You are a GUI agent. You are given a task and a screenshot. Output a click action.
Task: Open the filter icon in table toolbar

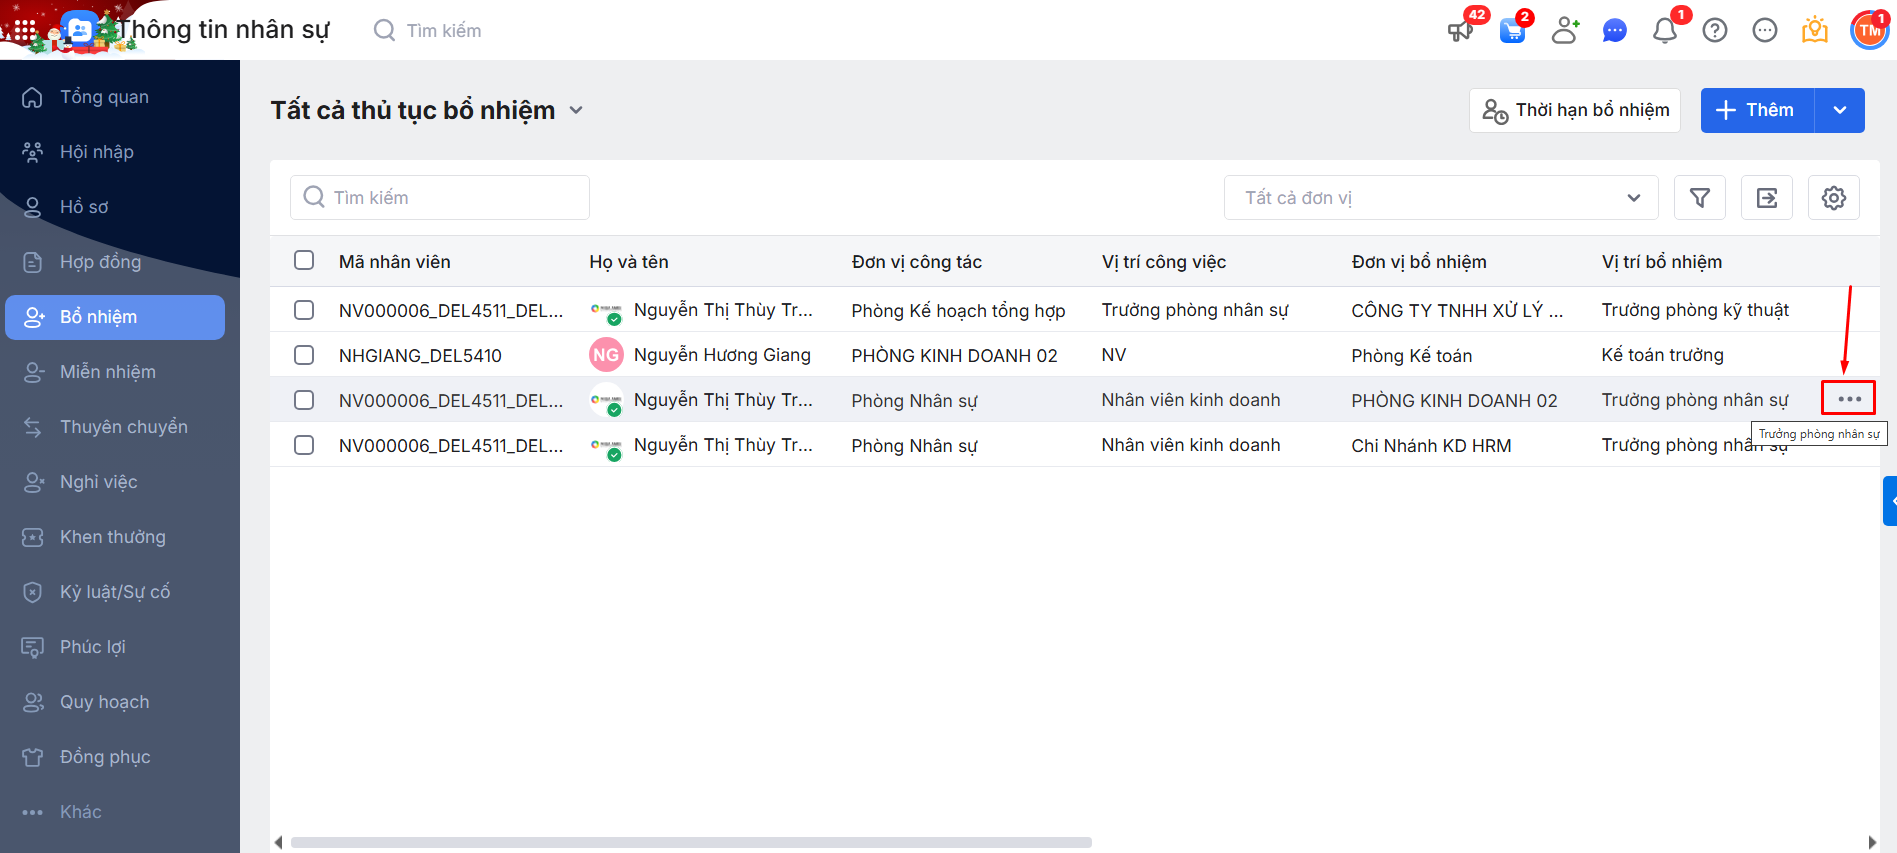1699,198
